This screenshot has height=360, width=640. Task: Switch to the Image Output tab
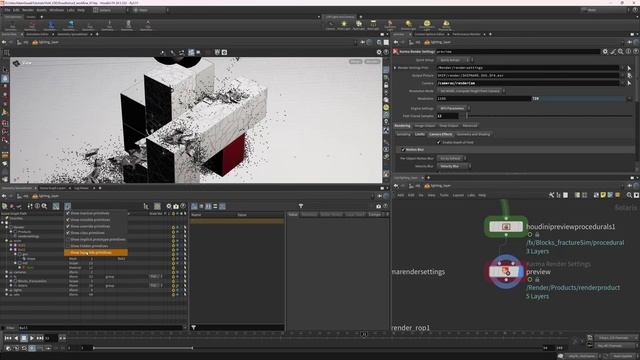point(424,126)
